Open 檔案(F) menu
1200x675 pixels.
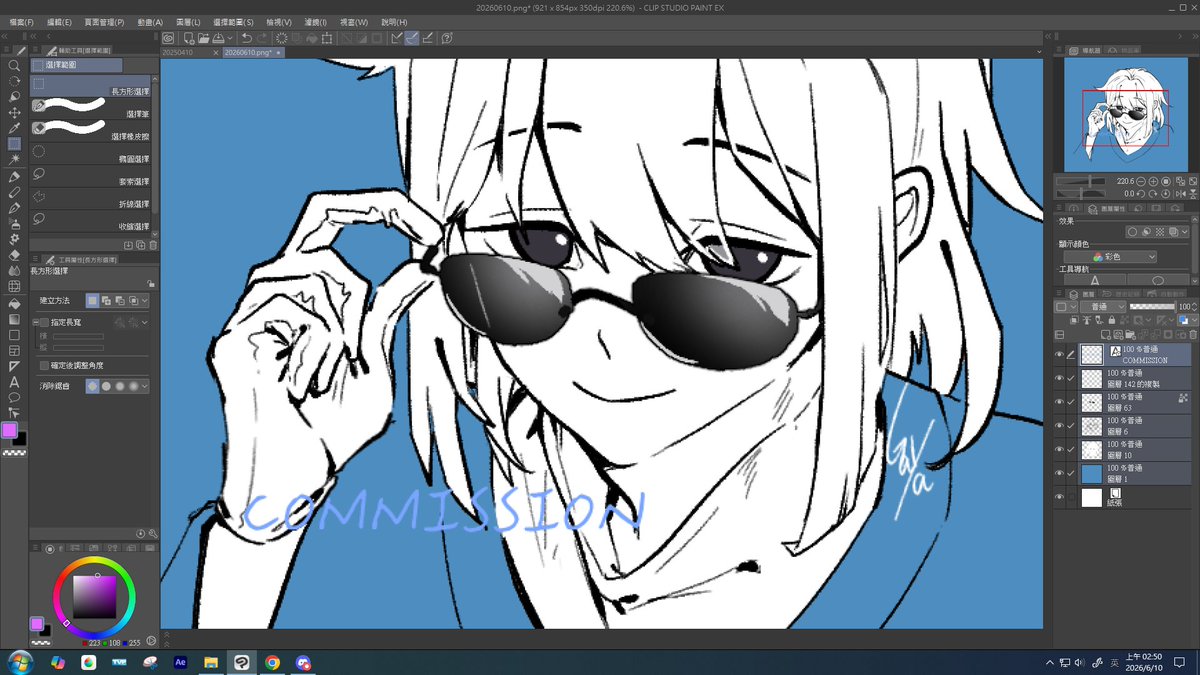pyautogui.click(x=20, y=21)
